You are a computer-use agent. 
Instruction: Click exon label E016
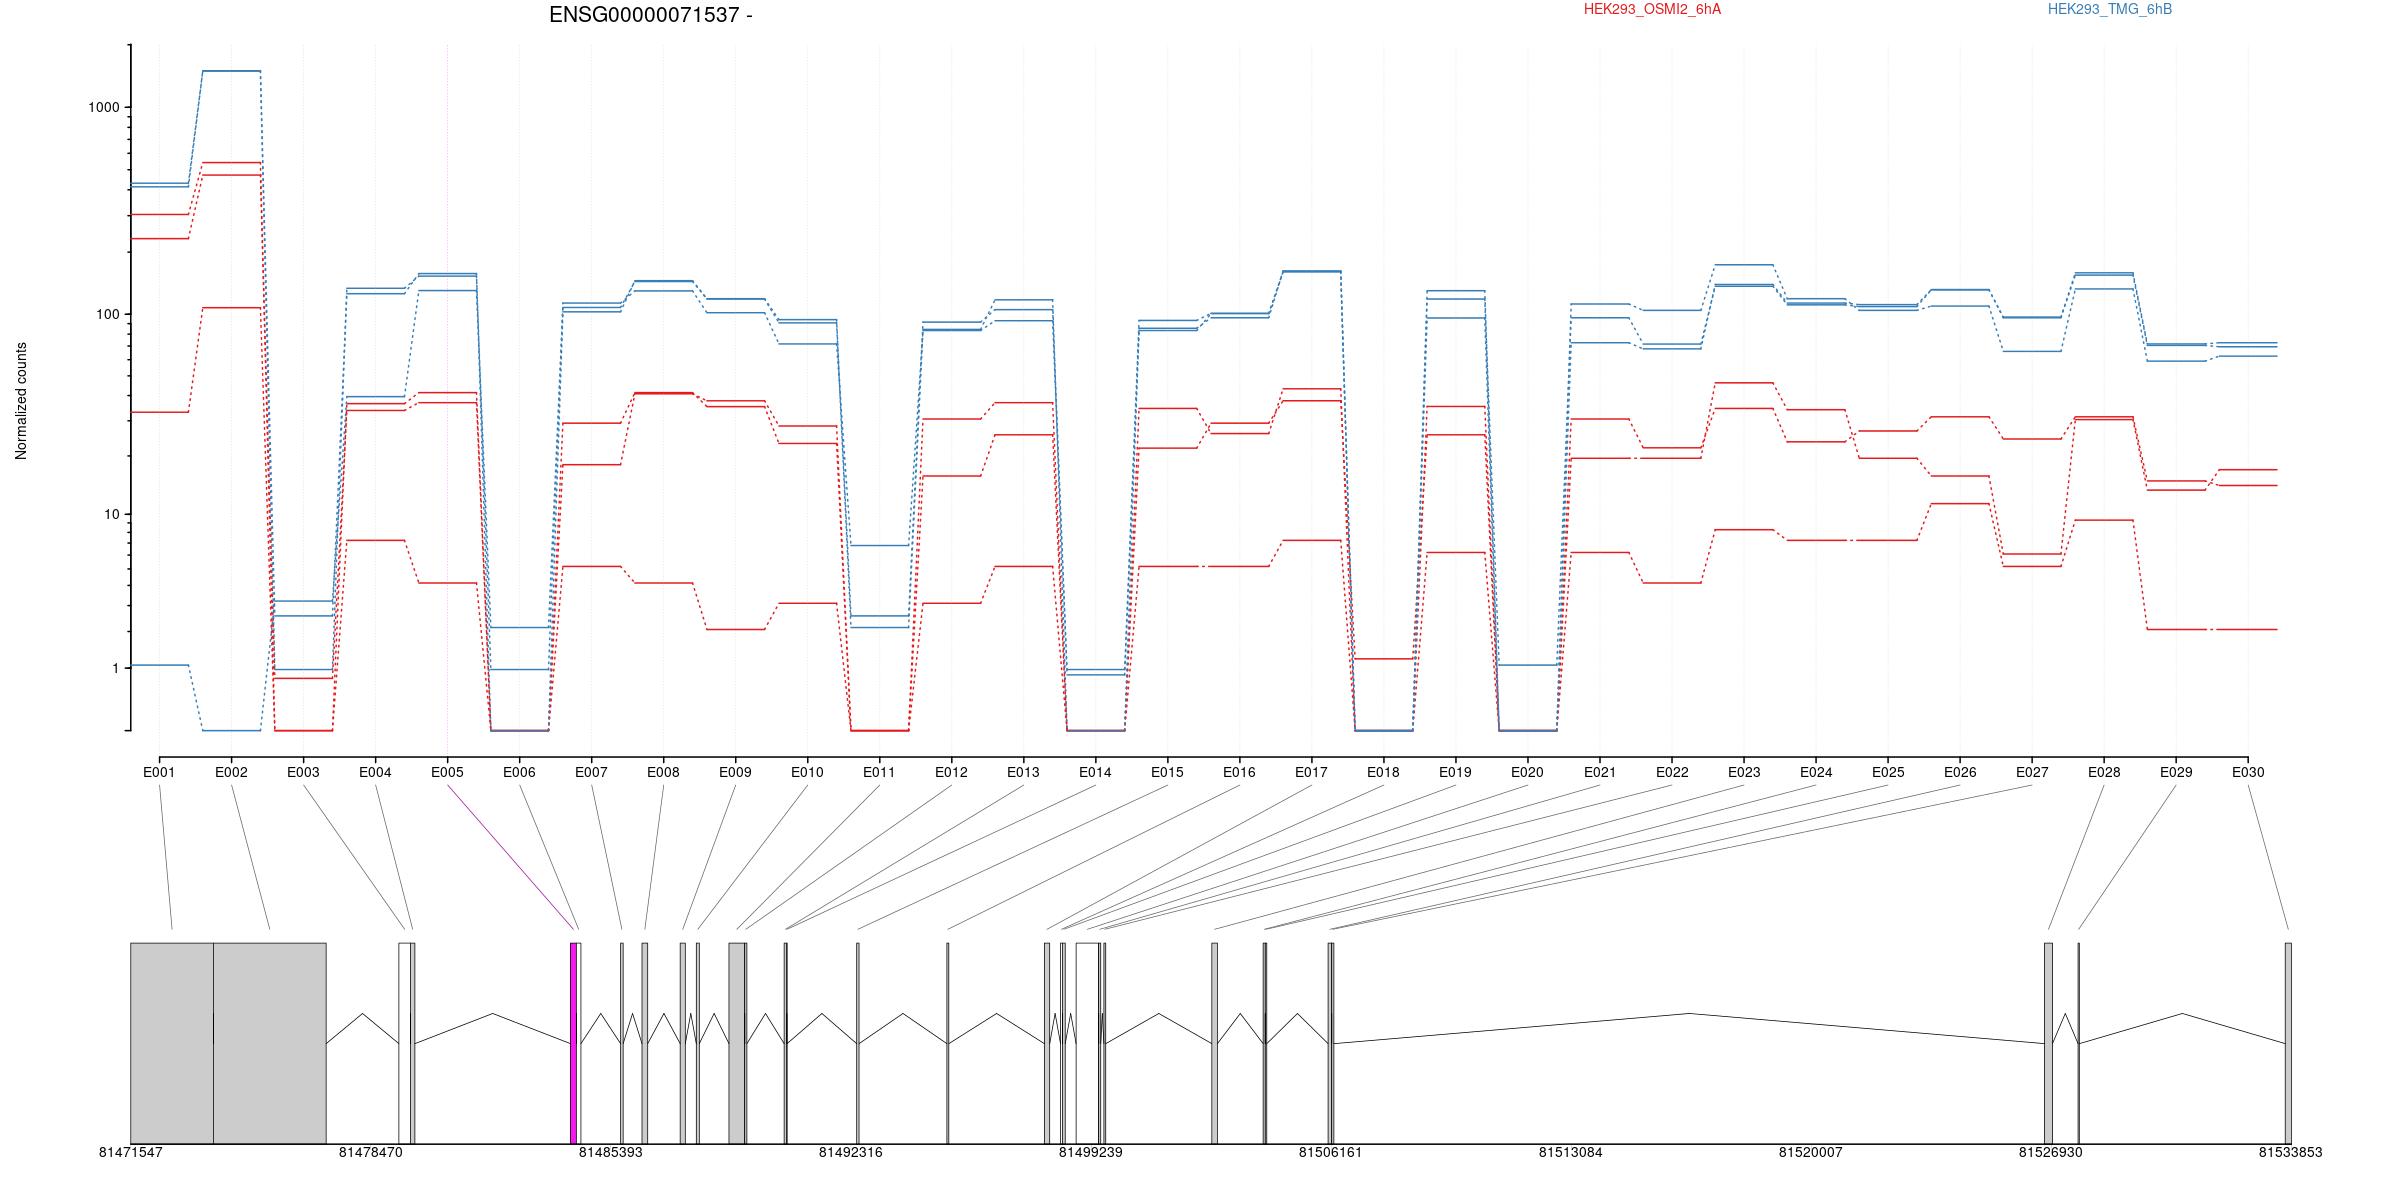(x=1239, y=772)
